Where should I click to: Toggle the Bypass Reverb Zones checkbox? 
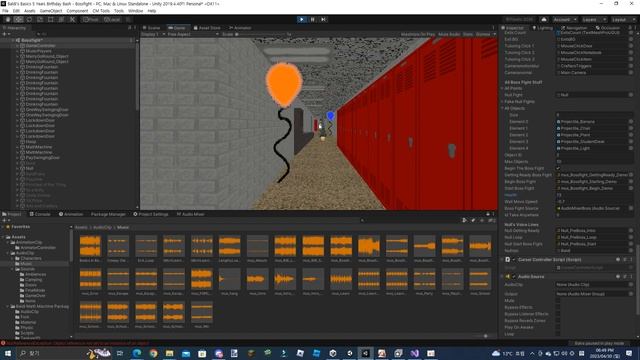click(x=558, y=321)
